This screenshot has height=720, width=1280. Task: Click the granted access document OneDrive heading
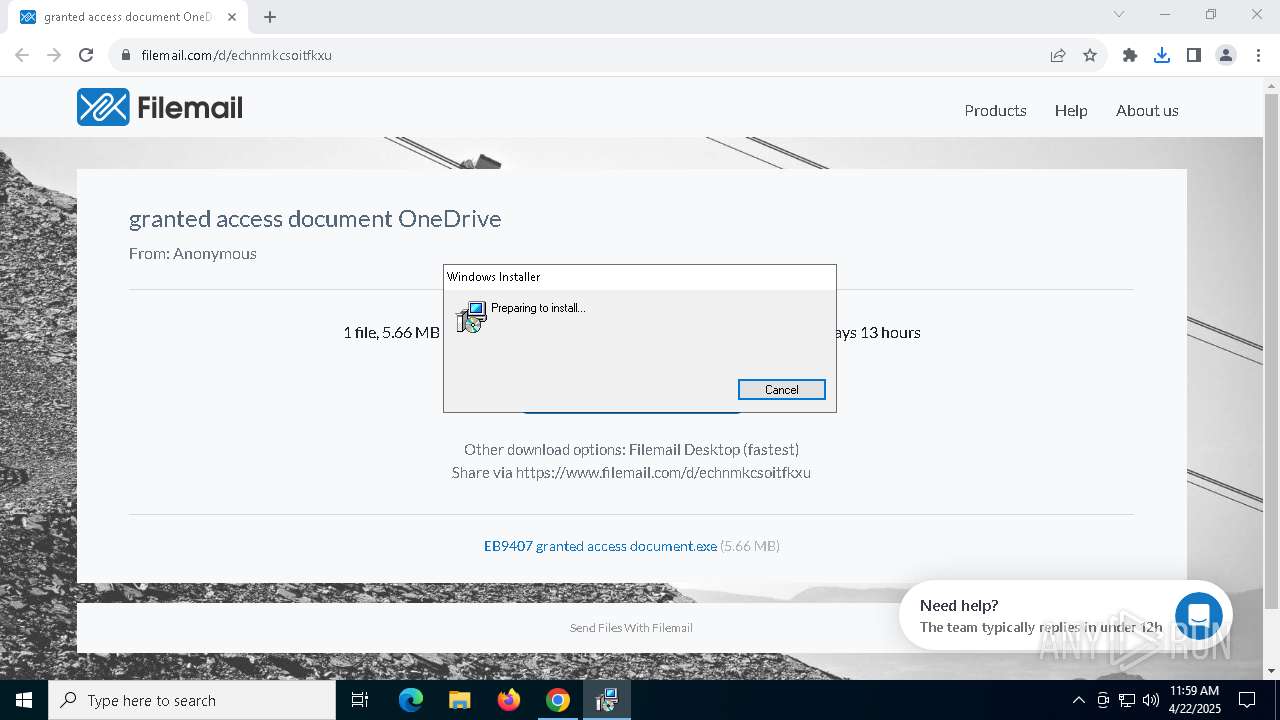point(315,219)
